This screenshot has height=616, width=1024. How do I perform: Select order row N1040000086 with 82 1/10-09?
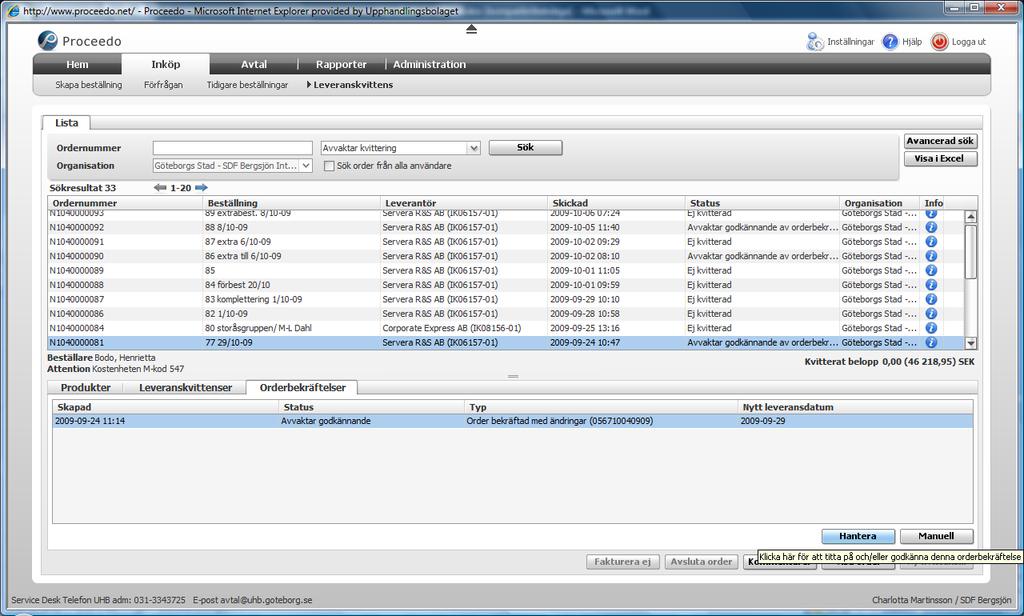tap(506, 314)
